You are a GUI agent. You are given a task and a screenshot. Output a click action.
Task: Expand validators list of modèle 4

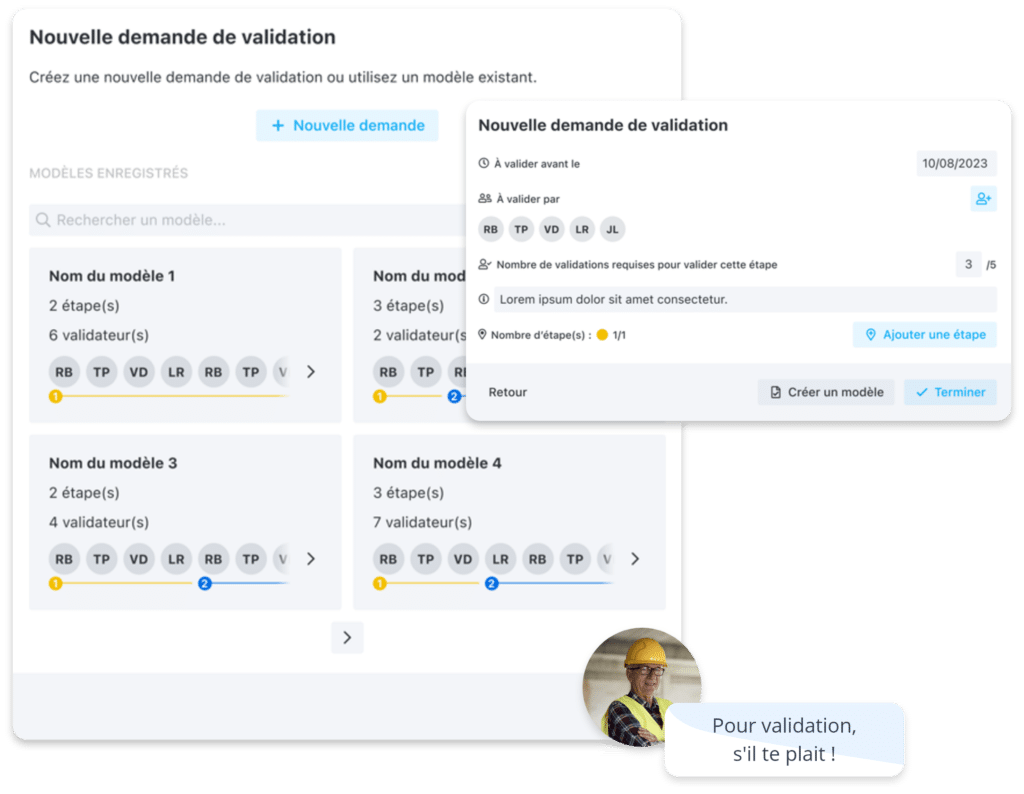tap(635, 559)
